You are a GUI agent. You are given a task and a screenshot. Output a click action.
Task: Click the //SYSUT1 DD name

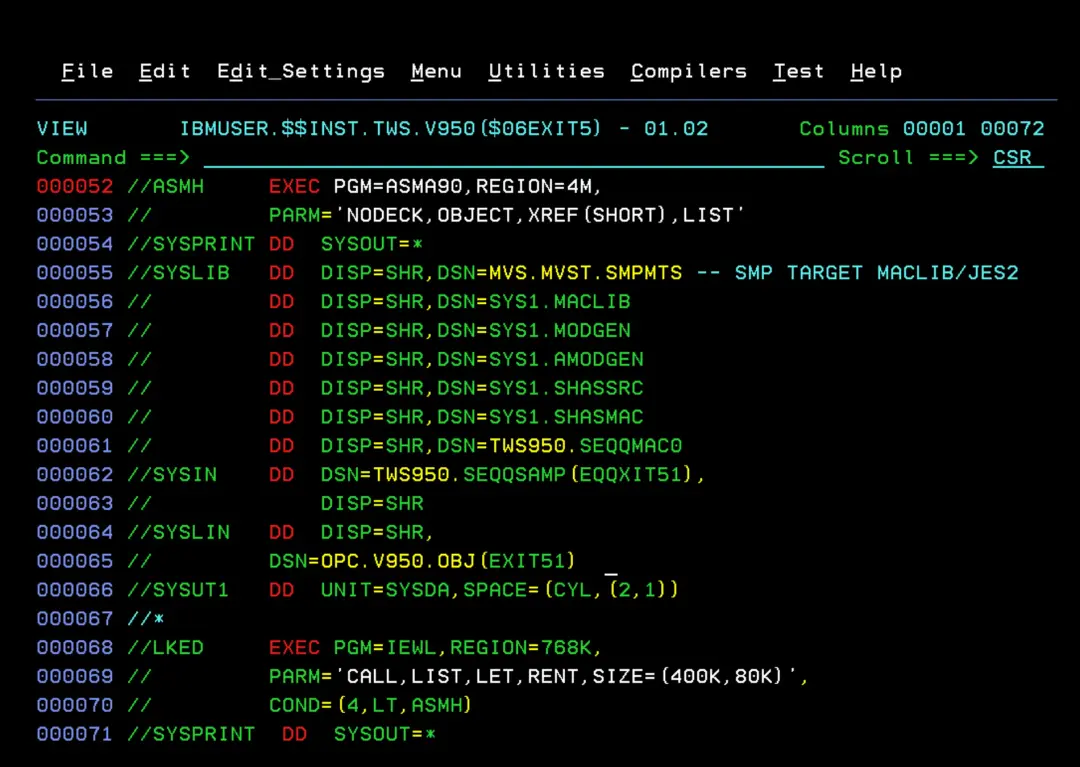(x=178, y=590)
